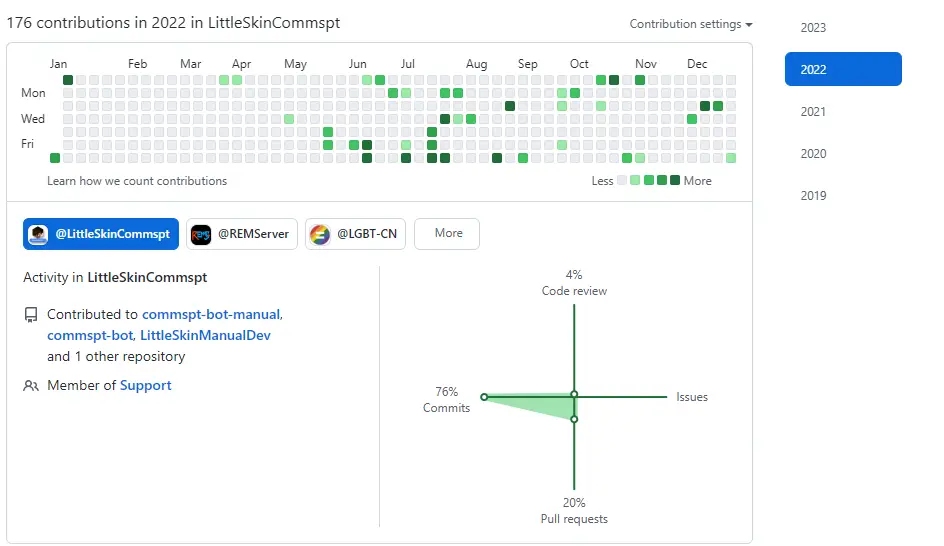Switch to the 2020 contributions year
Image resolution: width=944 pixels, height=546 pixels.
coord(813,154)
